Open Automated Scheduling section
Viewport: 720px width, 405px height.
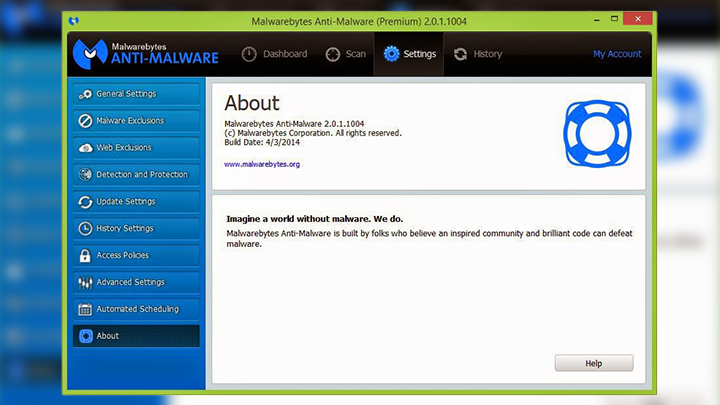click(x=136, y=309)
